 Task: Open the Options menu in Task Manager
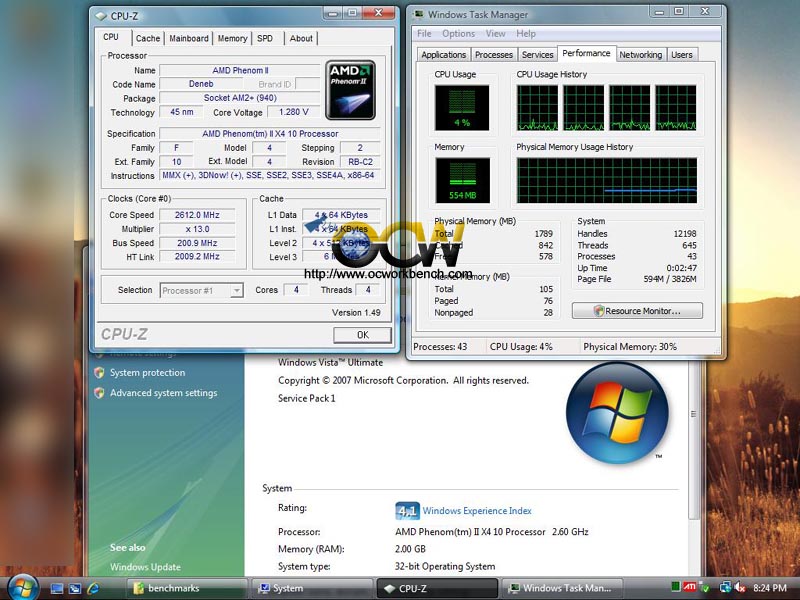[x=458, y=34]
